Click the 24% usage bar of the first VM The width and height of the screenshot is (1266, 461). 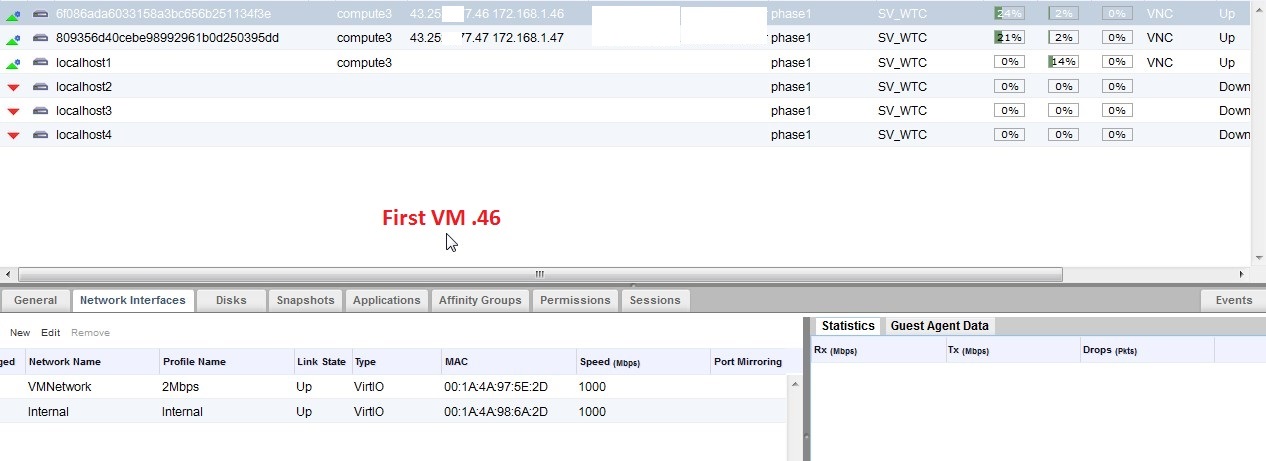(x=1009, y=14)
